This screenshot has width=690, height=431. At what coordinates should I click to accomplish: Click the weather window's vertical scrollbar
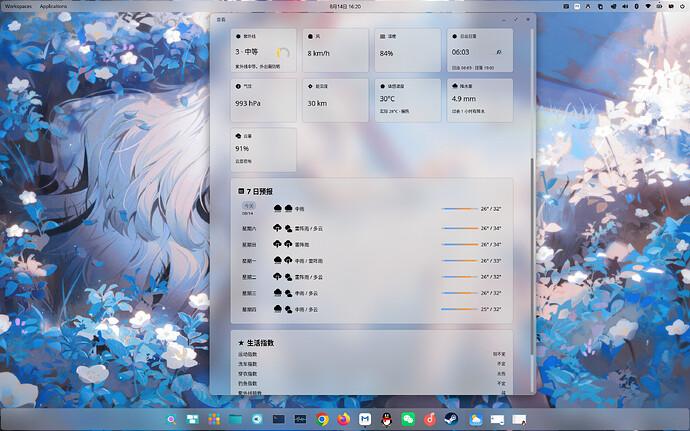tap(532, 258)
